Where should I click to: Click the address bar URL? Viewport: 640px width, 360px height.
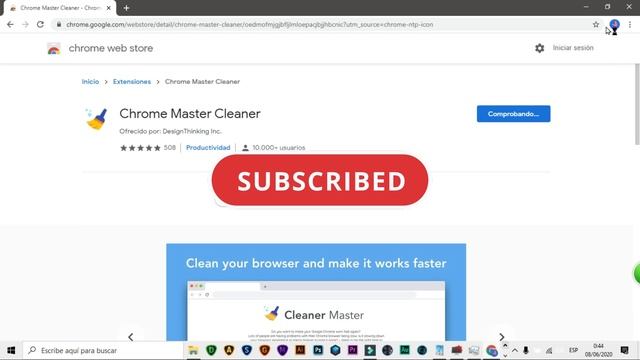pyautogui.click(x=249, y=24)
